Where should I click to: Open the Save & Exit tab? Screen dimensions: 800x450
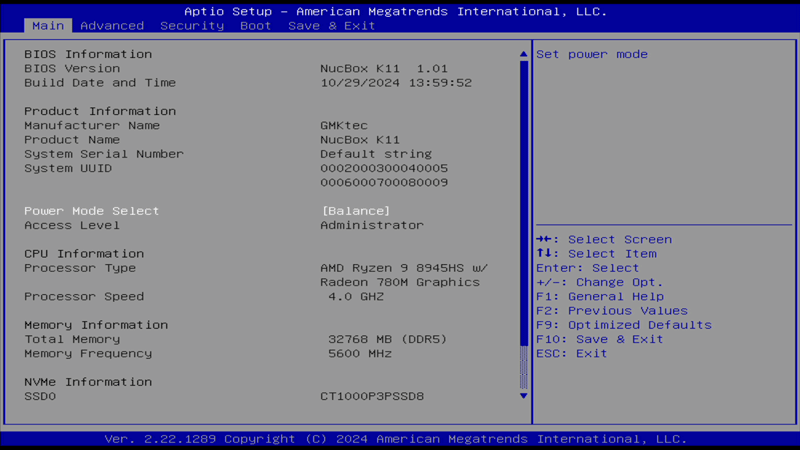(x=332, y=26)
